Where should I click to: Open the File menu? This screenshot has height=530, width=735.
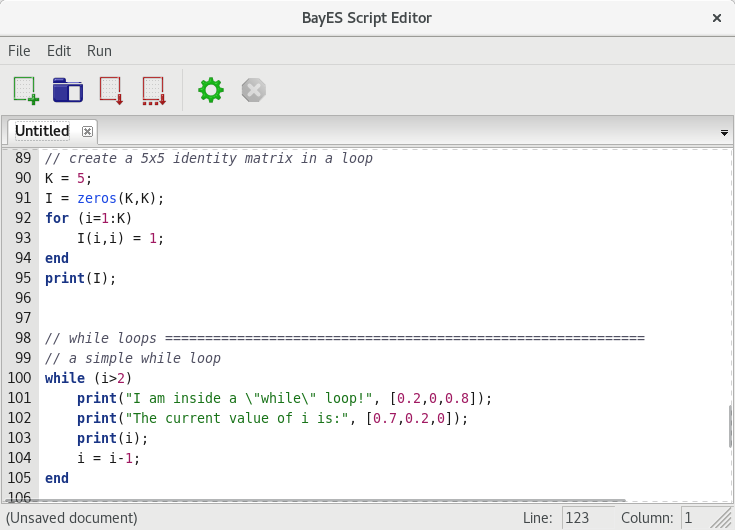click(19, 51)
